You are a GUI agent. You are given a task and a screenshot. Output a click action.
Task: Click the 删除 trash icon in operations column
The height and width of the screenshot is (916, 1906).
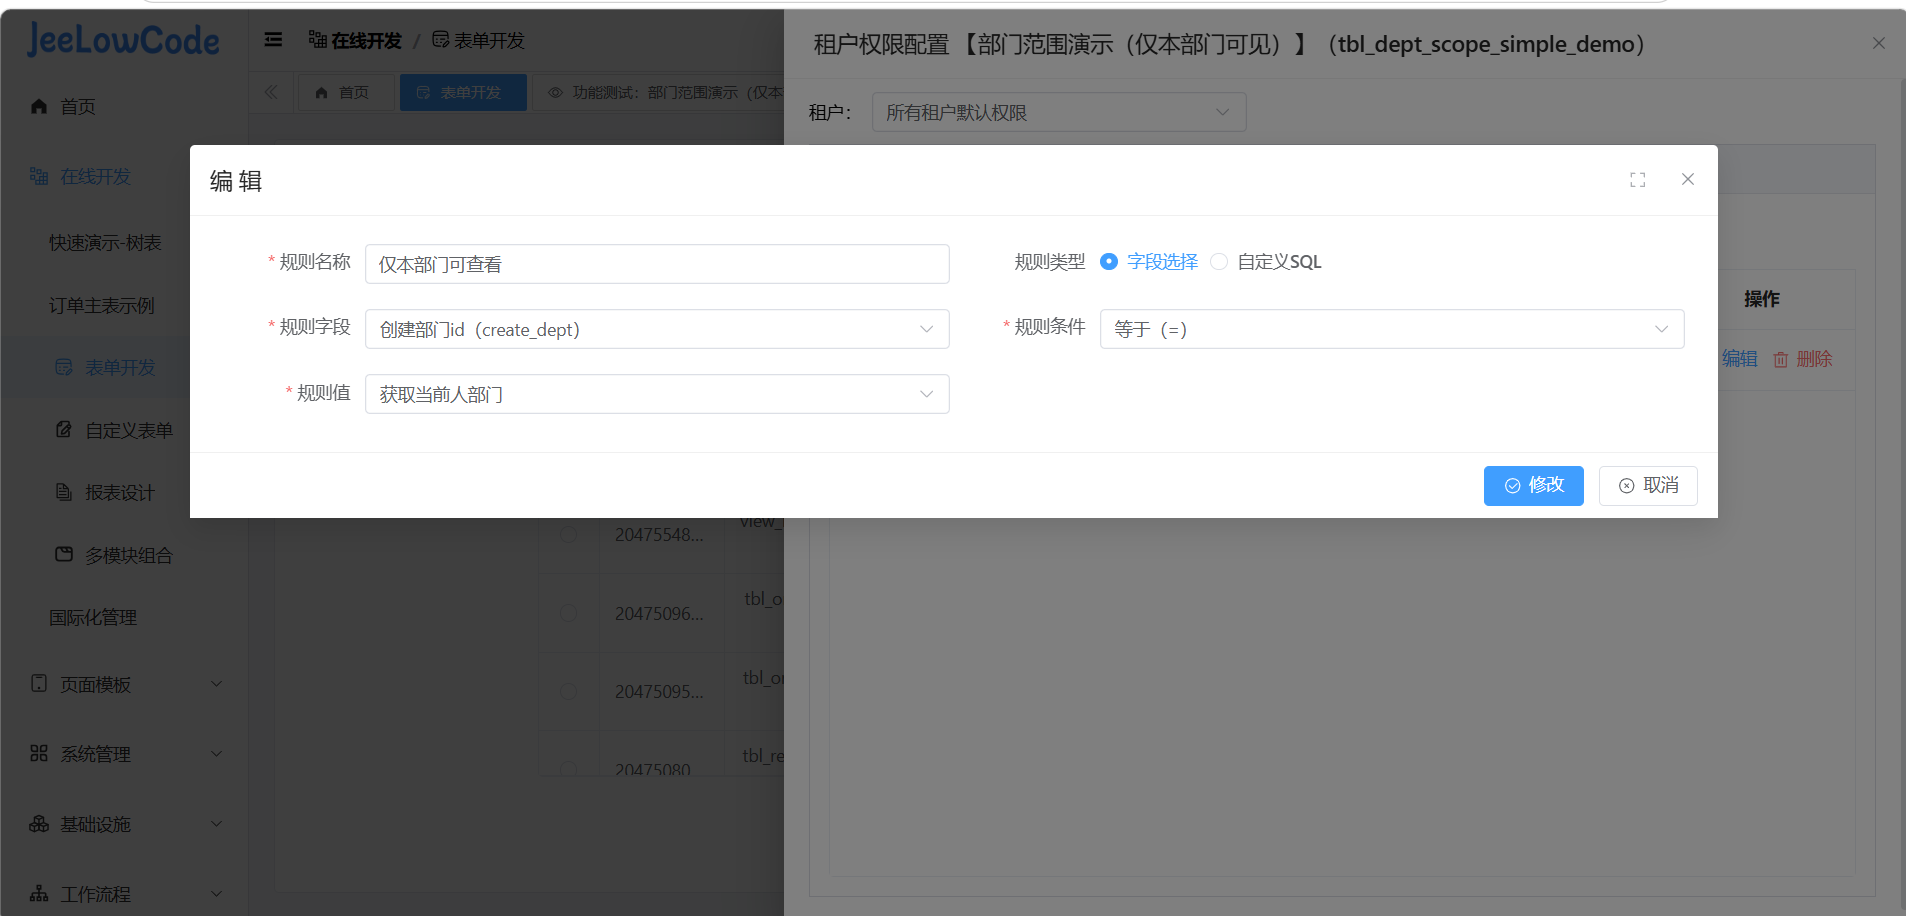1781,360
